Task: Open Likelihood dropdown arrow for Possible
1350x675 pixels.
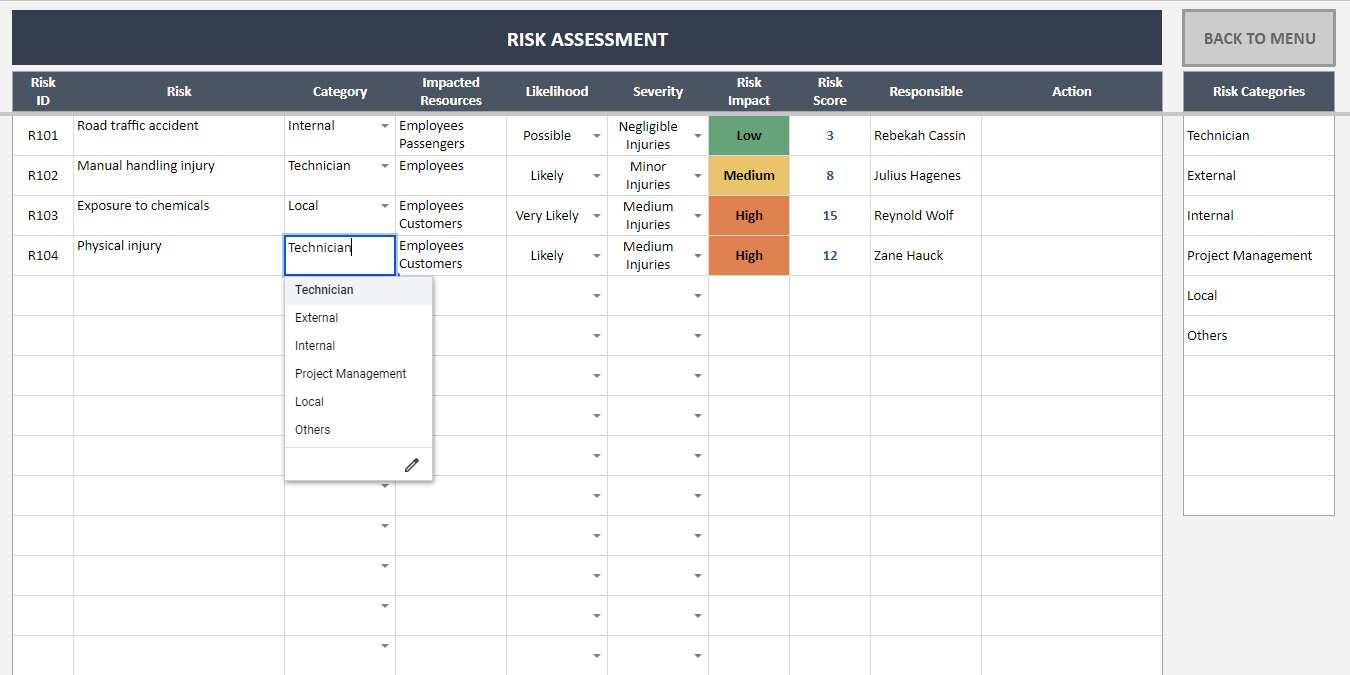Action: coord(597,136)
